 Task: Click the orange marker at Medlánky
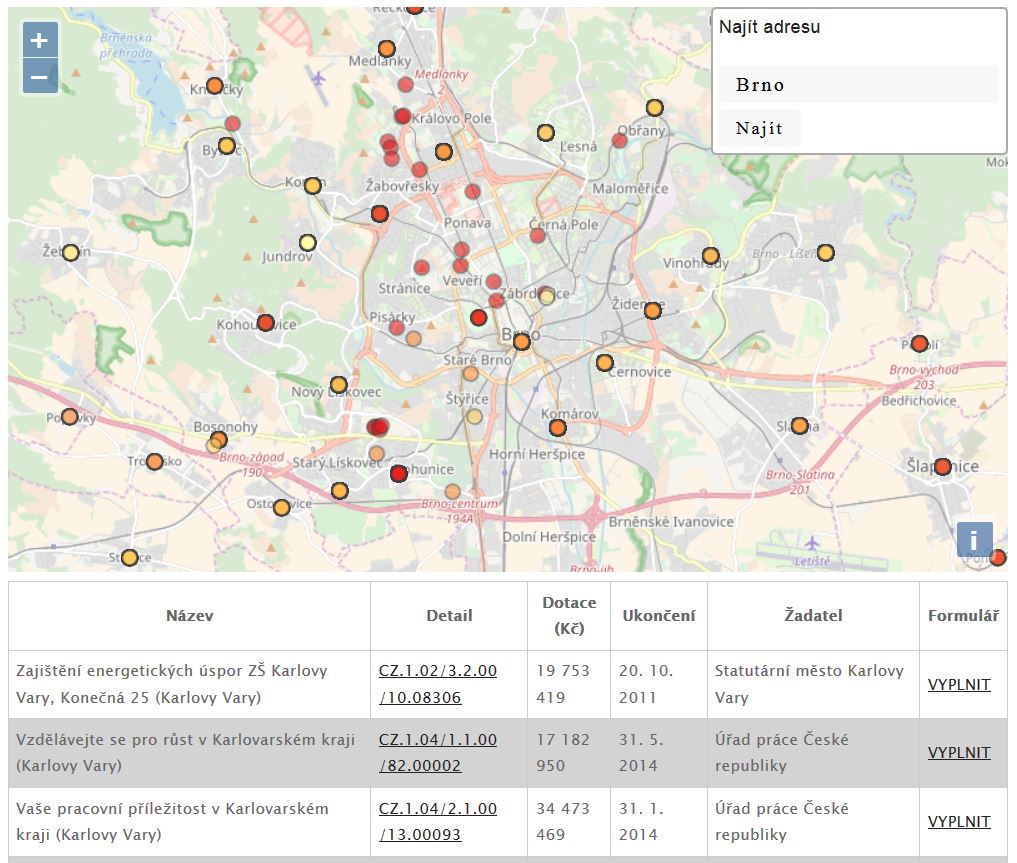(387, 48)
